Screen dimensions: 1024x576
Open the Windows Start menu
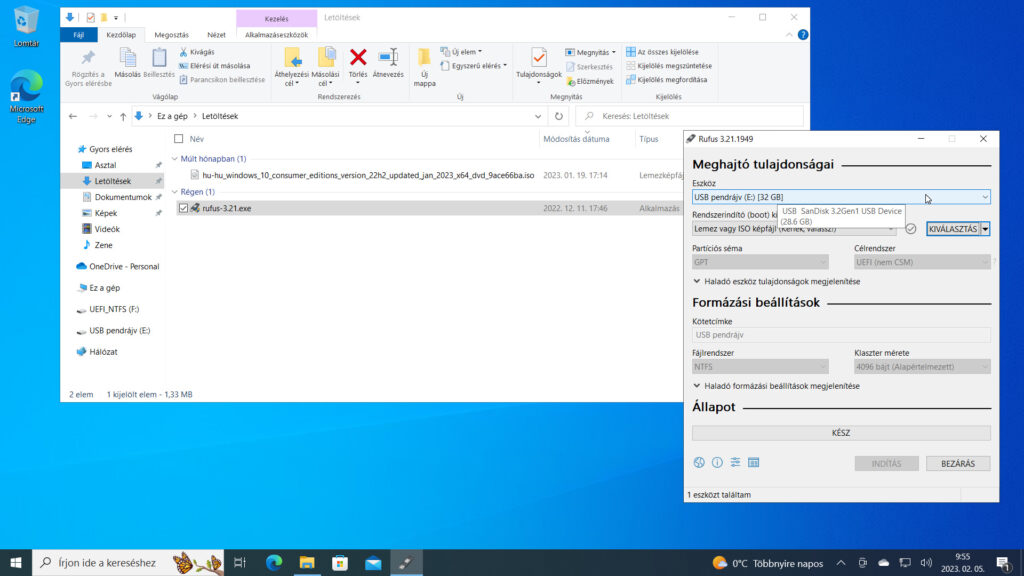[x=16, y=562]
